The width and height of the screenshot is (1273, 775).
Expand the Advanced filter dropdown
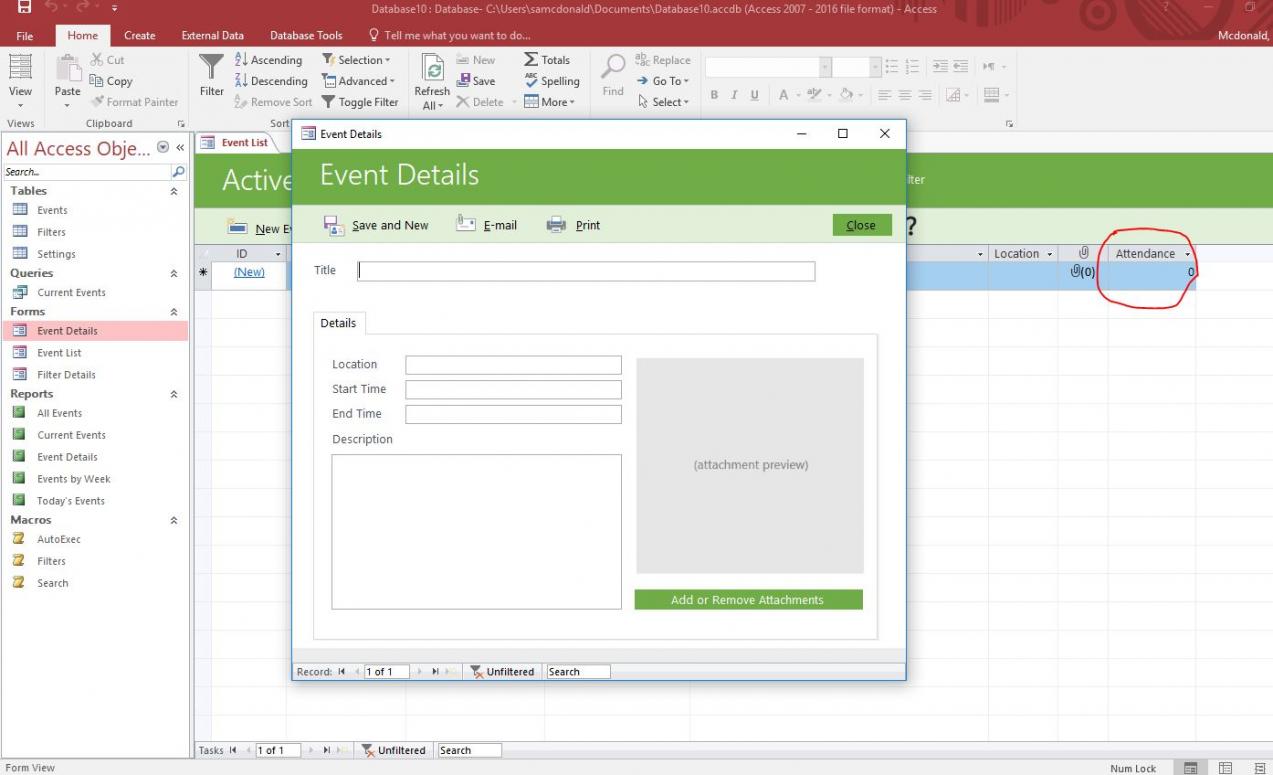coord(359,81)
